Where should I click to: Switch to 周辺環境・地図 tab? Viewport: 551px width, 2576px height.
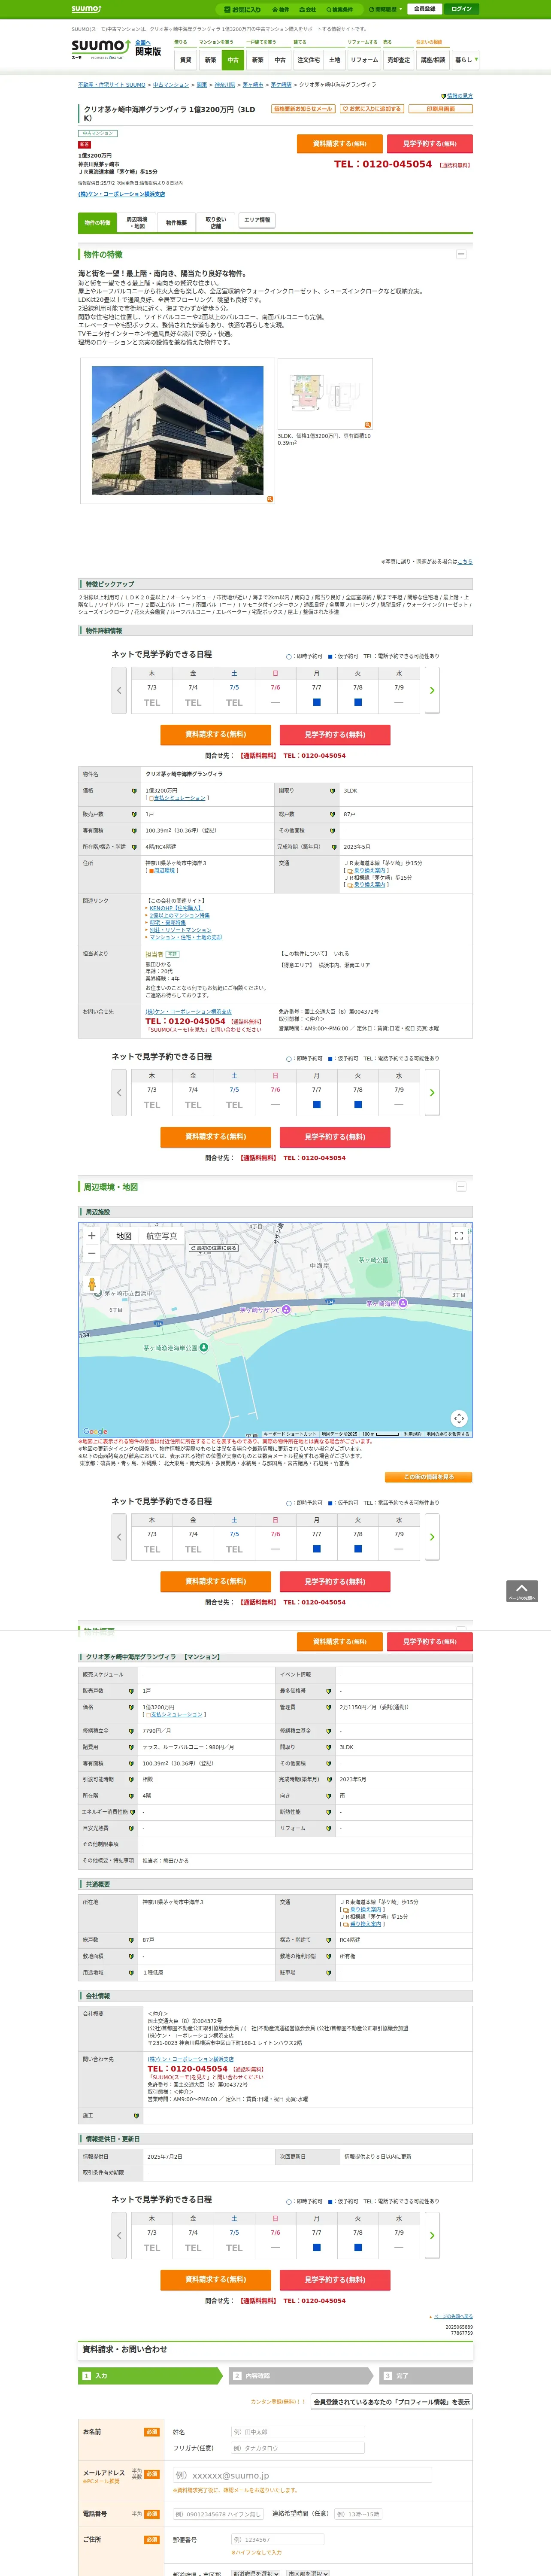(x=137, y=222)
